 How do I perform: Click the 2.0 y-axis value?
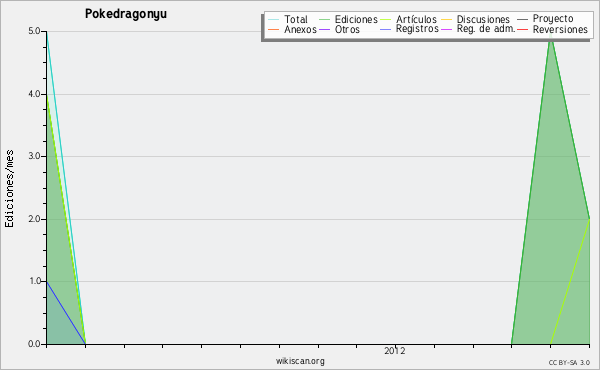coord(34,219)
